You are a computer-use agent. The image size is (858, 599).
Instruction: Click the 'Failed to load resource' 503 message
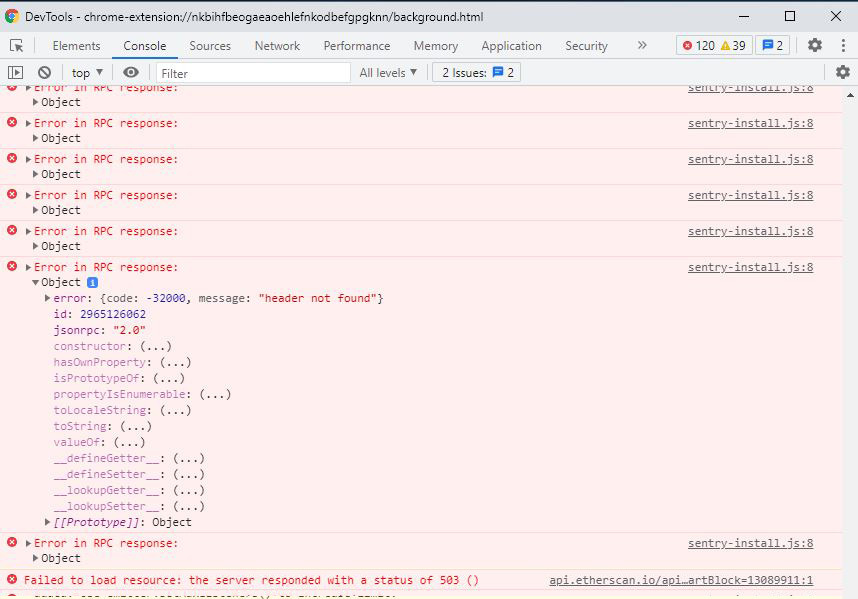tap(251, 580)
